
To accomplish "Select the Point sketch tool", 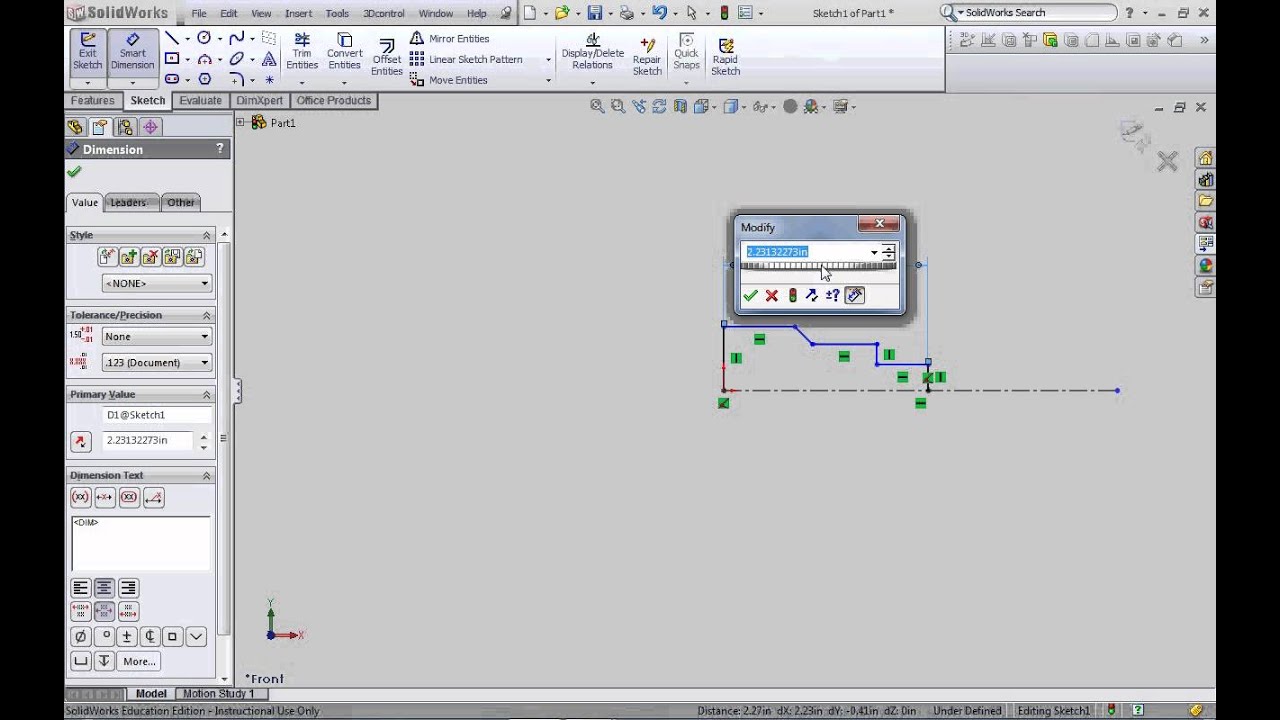I will tap(269, 80).
